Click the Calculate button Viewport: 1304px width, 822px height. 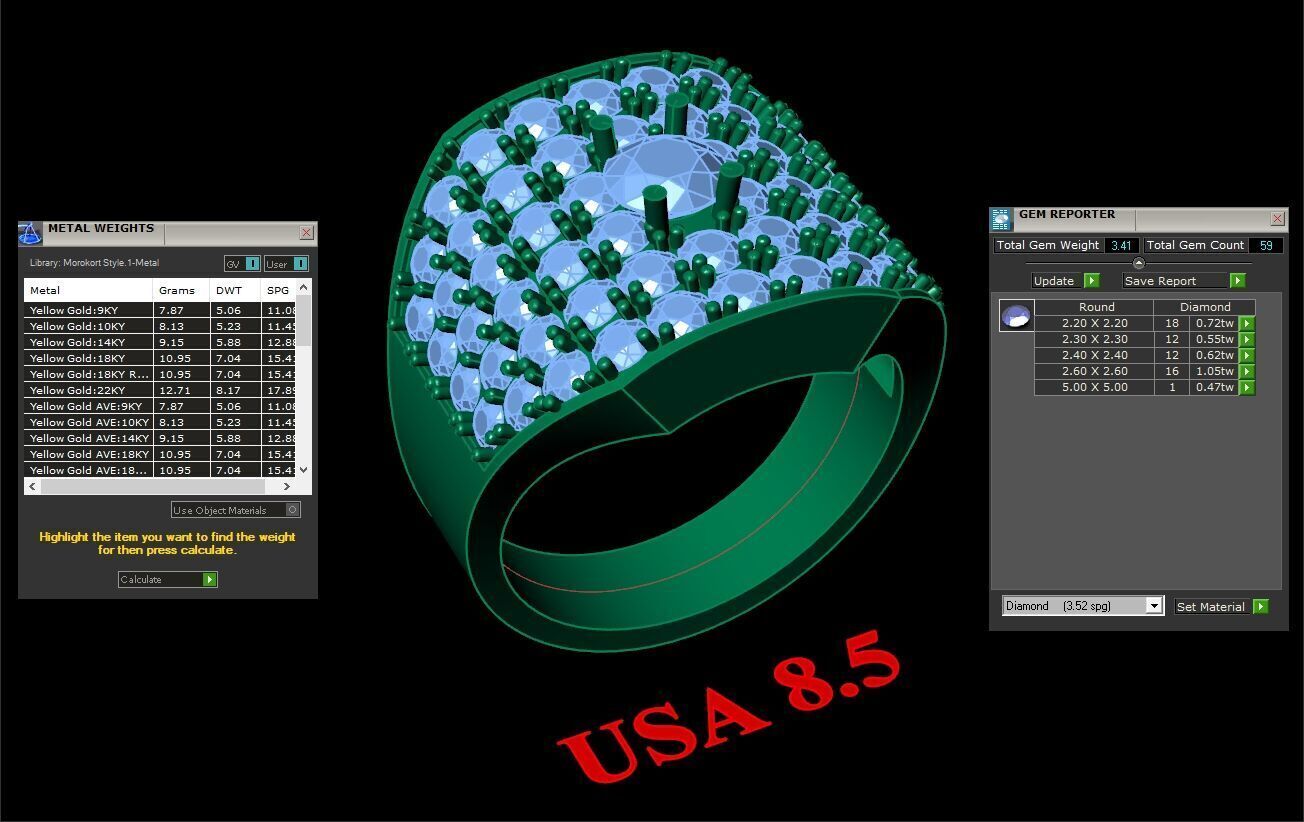point(167,579)
